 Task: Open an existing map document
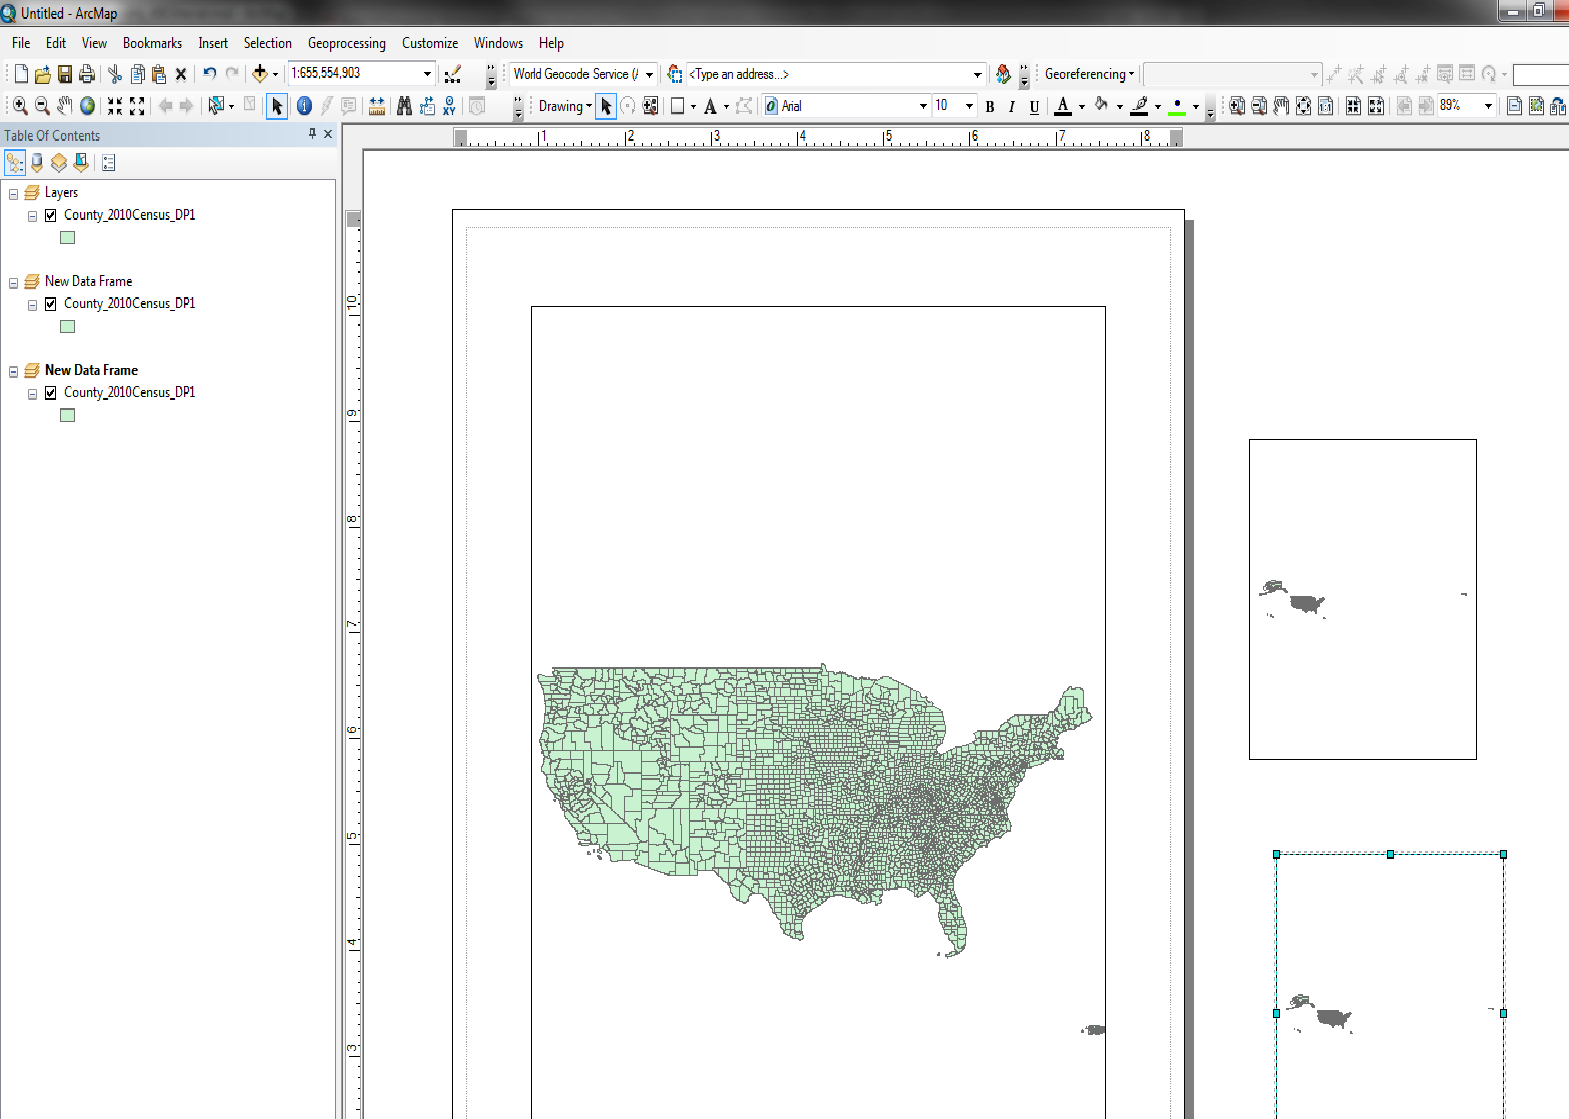click(x=42, y=74)
